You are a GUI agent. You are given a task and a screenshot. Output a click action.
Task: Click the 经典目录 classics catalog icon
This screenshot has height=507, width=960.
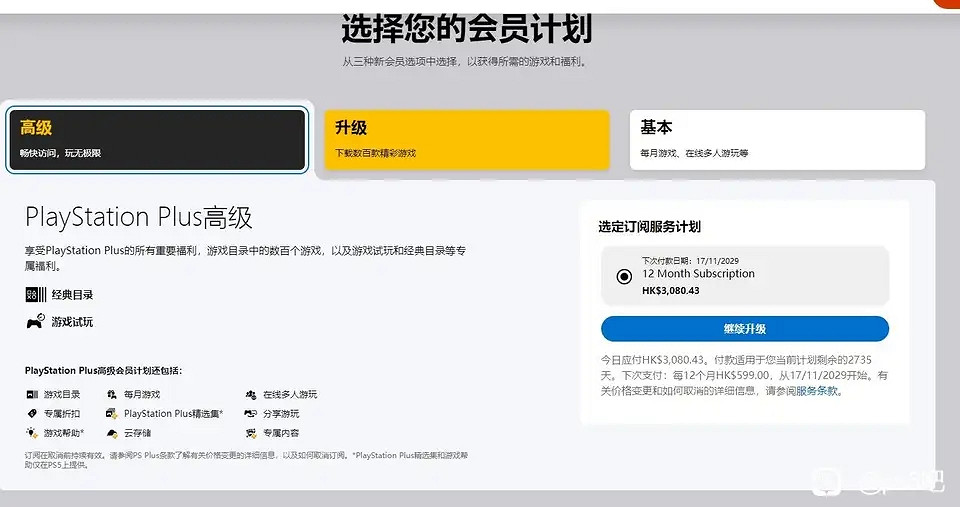pos(36,295)
